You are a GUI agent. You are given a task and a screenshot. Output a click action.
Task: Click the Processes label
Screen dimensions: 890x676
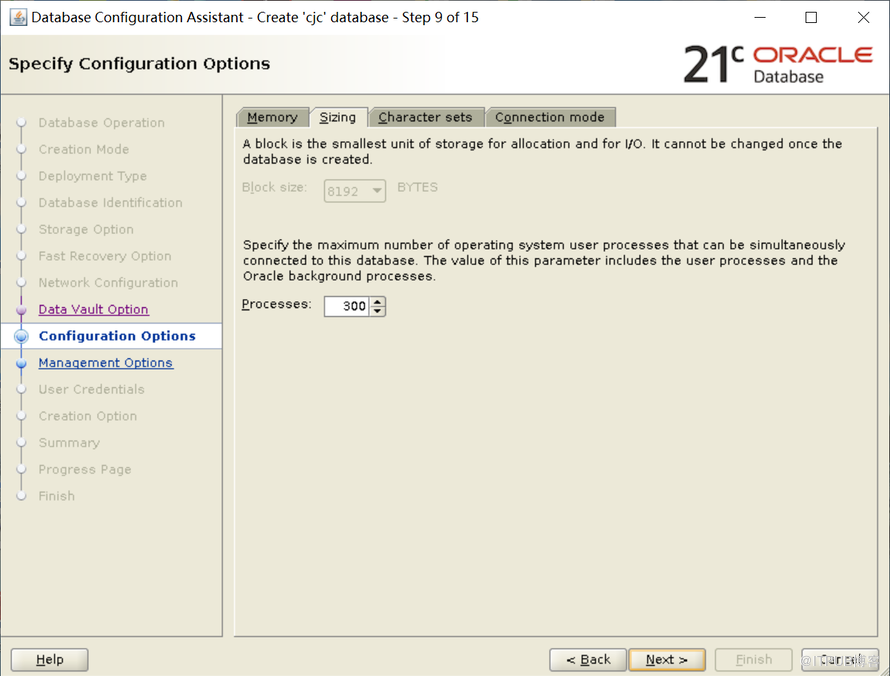click(276, 304)
